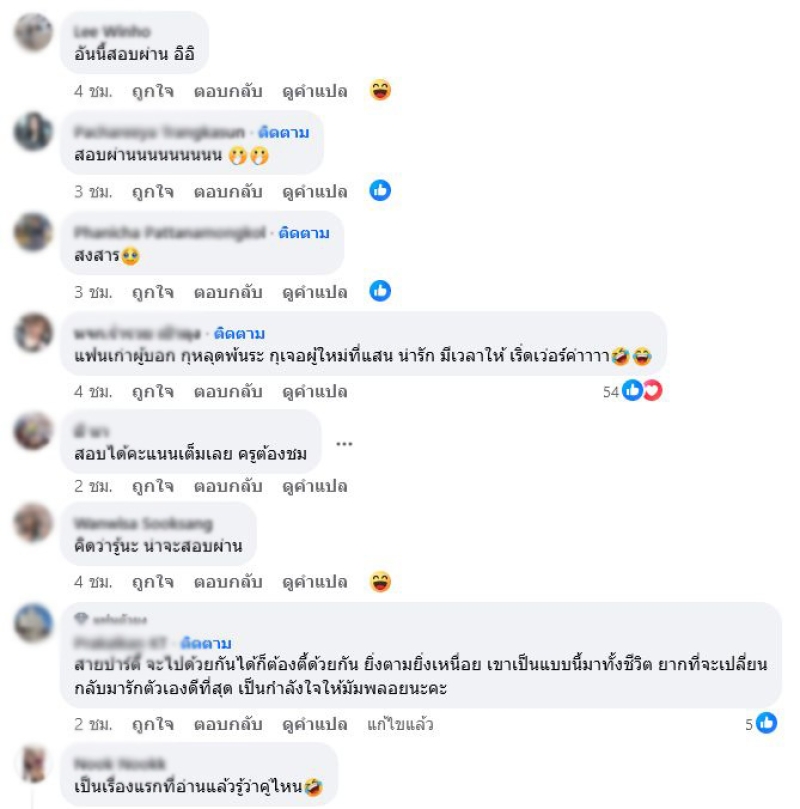Click the blue like icon under สงสาร comment
The width and height of the screenshot is (800, 809).
[x=380, y=291]
